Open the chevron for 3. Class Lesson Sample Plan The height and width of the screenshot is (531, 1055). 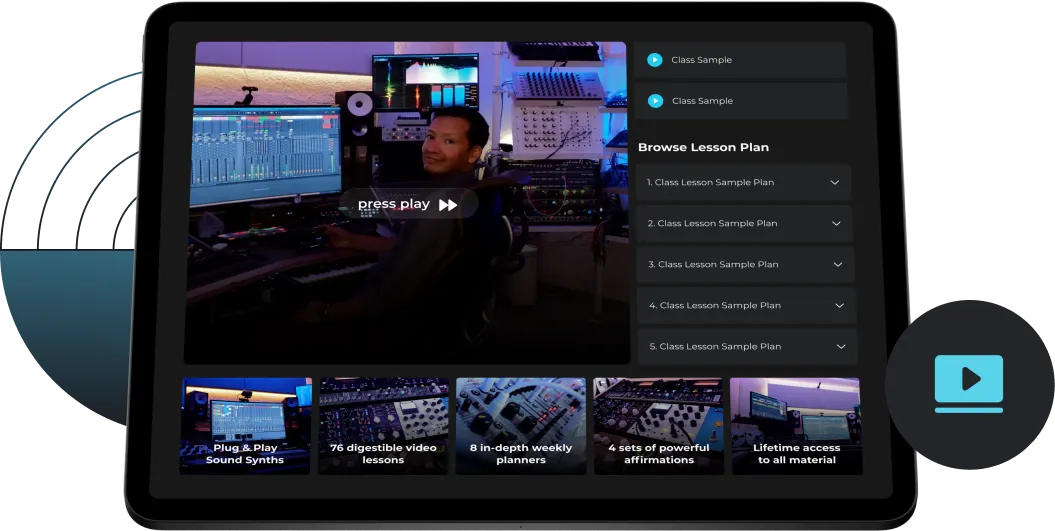click(838, 265)
